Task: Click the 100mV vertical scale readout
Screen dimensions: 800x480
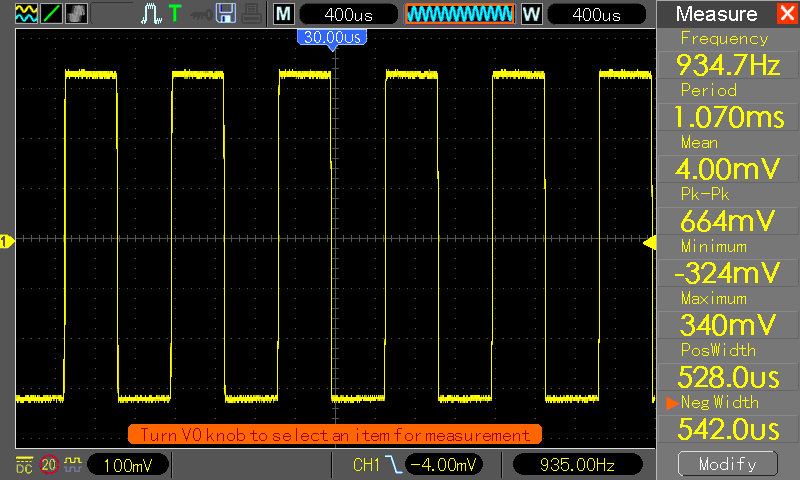Action: pyautogui.click(x=126, y=465)
